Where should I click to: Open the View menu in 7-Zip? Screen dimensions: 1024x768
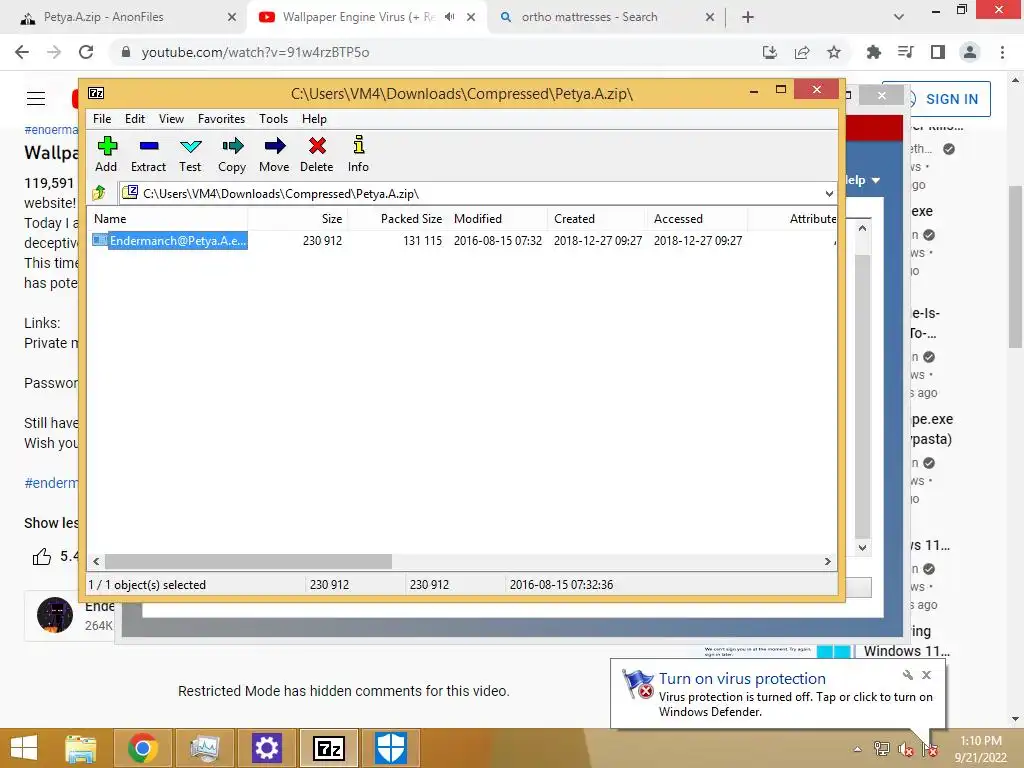pos(171,119)
